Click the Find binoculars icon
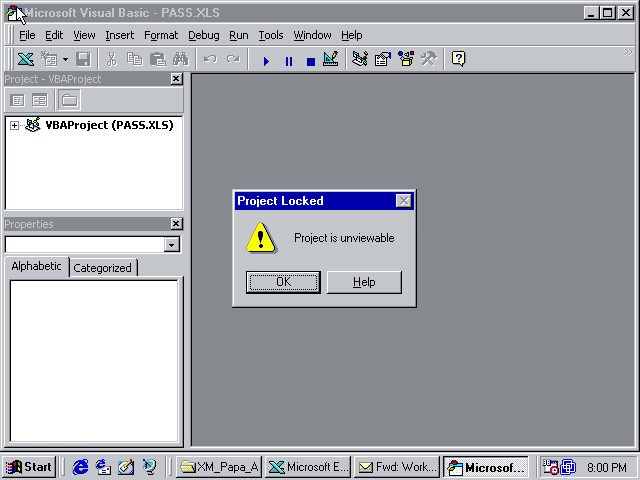Viewport: 640px width, 480px height. (x=180, y=59)
